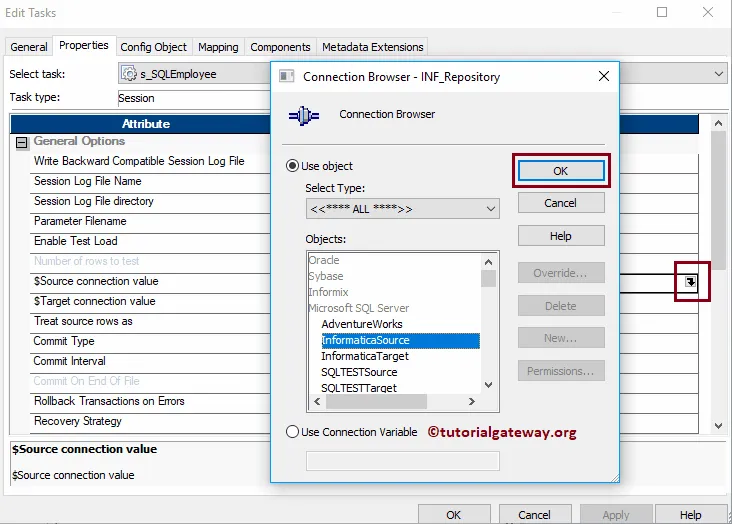Open the Config Object tab

154,47
